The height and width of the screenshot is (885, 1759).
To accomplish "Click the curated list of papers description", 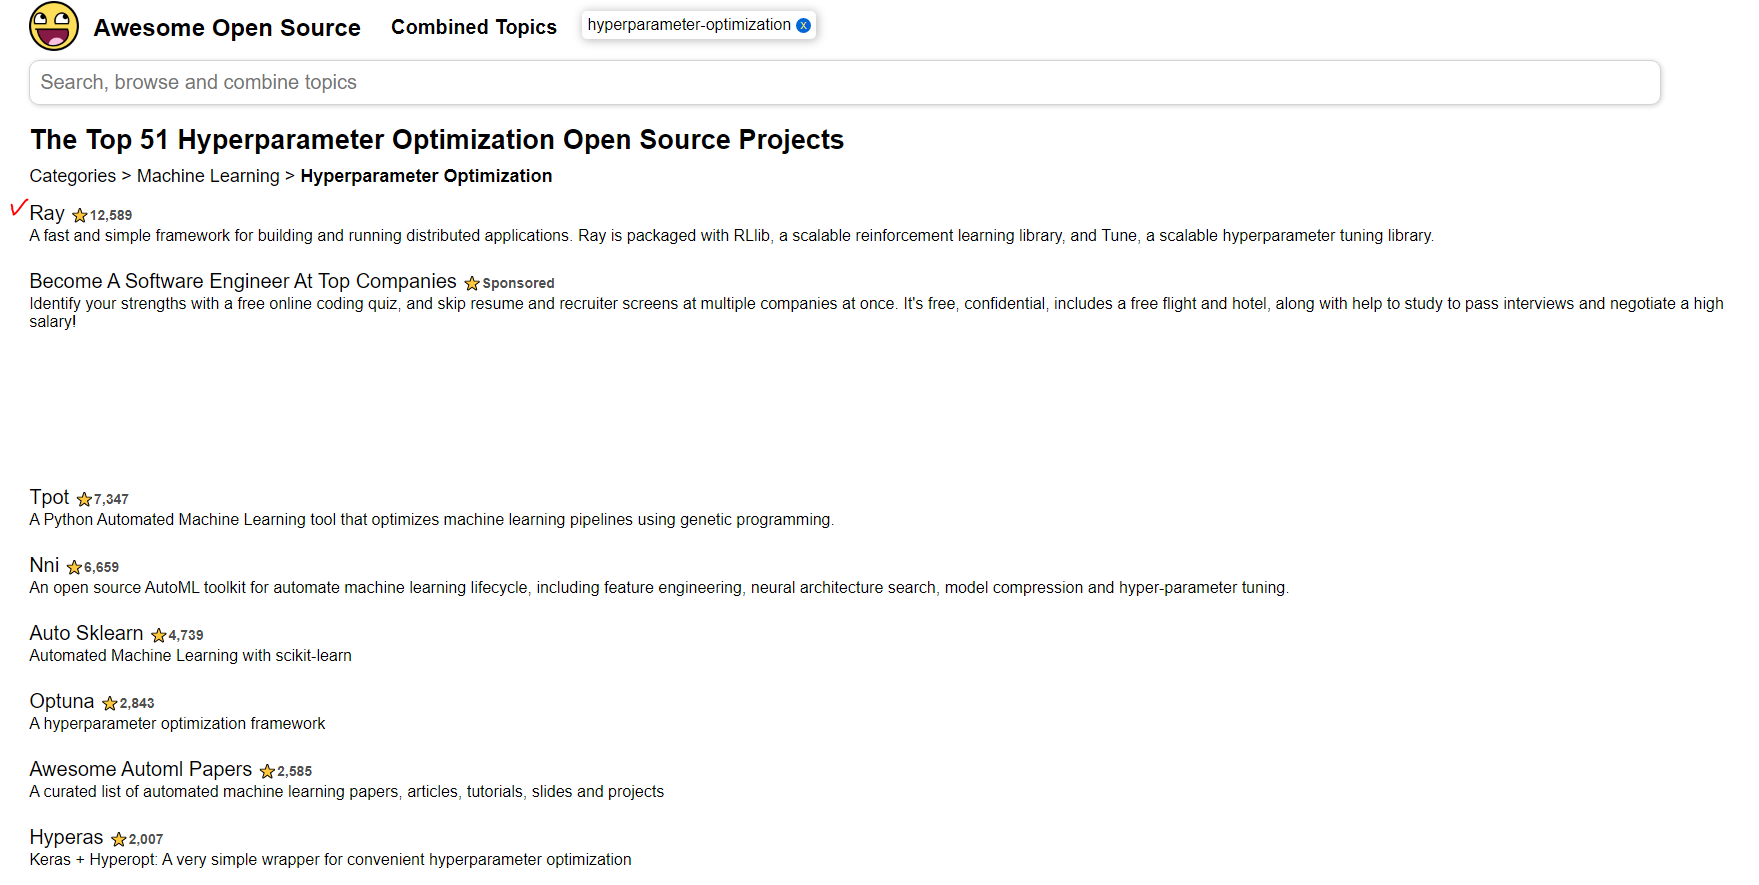I will tap(347, 792).
